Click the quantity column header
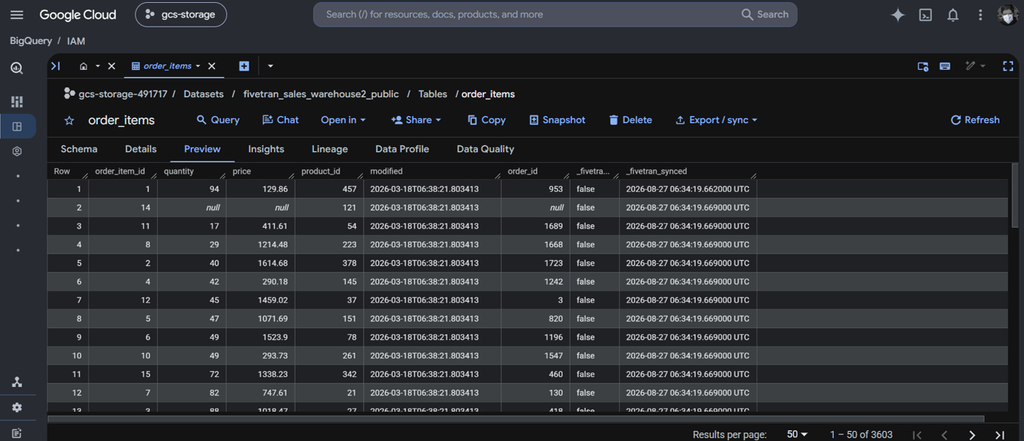Screen dimensions: 1024x441 [192, 171]
